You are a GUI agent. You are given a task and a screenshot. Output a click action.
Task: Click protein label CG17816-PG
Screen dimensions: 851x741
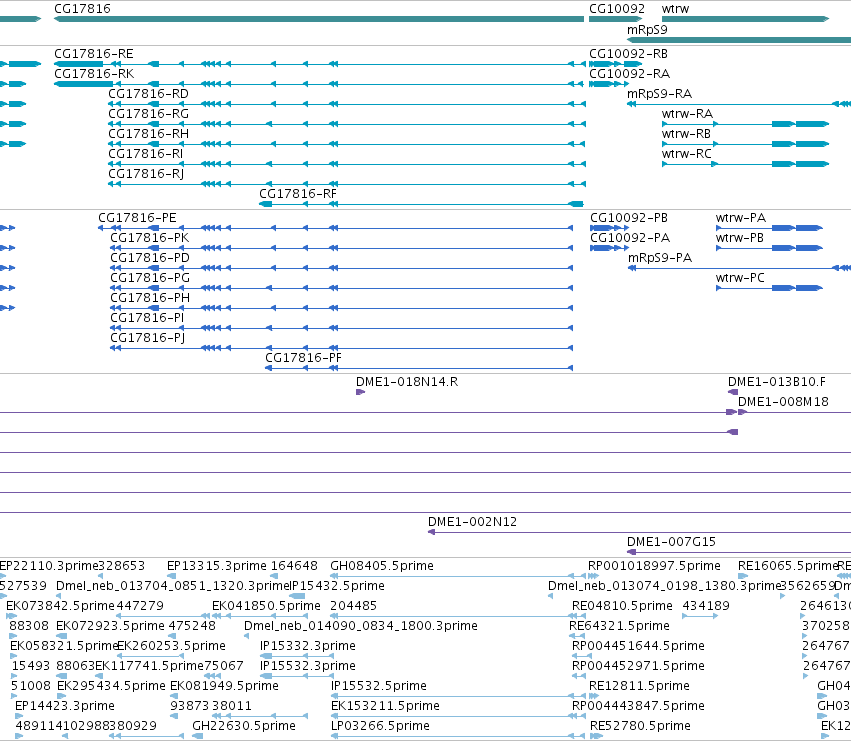[150, 278]
